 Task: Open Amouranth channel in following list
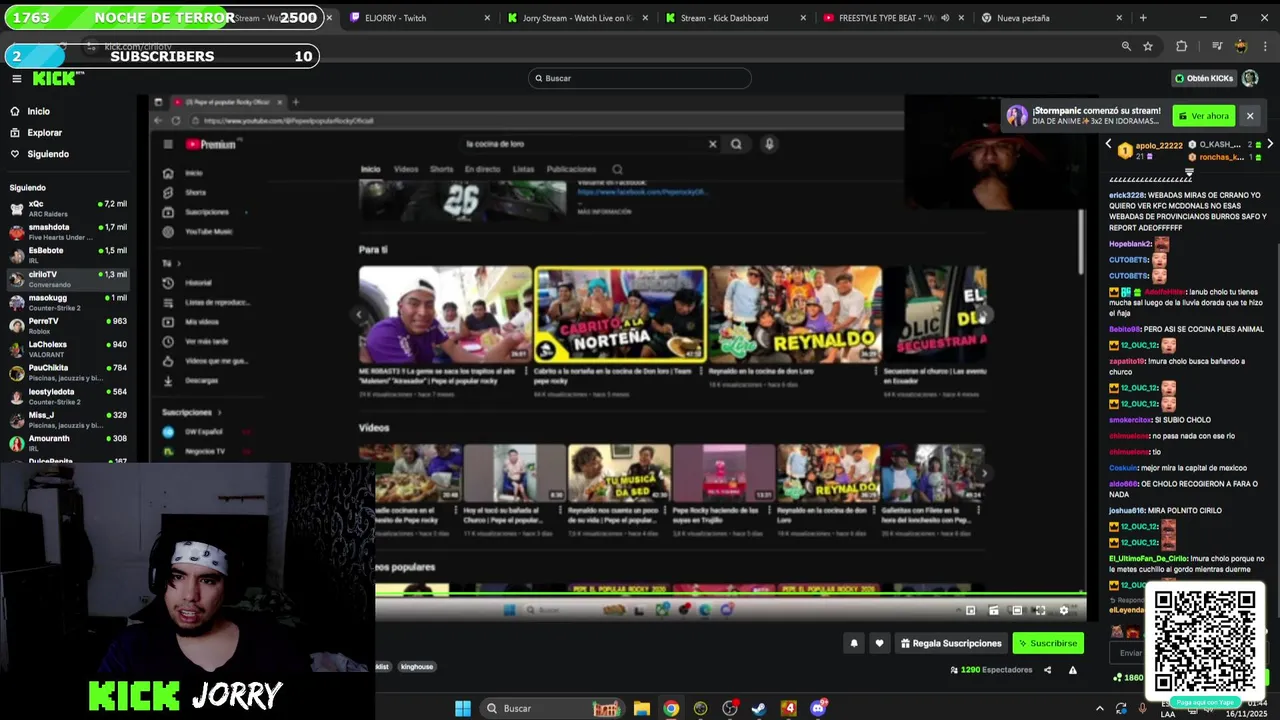coord(68,443)
